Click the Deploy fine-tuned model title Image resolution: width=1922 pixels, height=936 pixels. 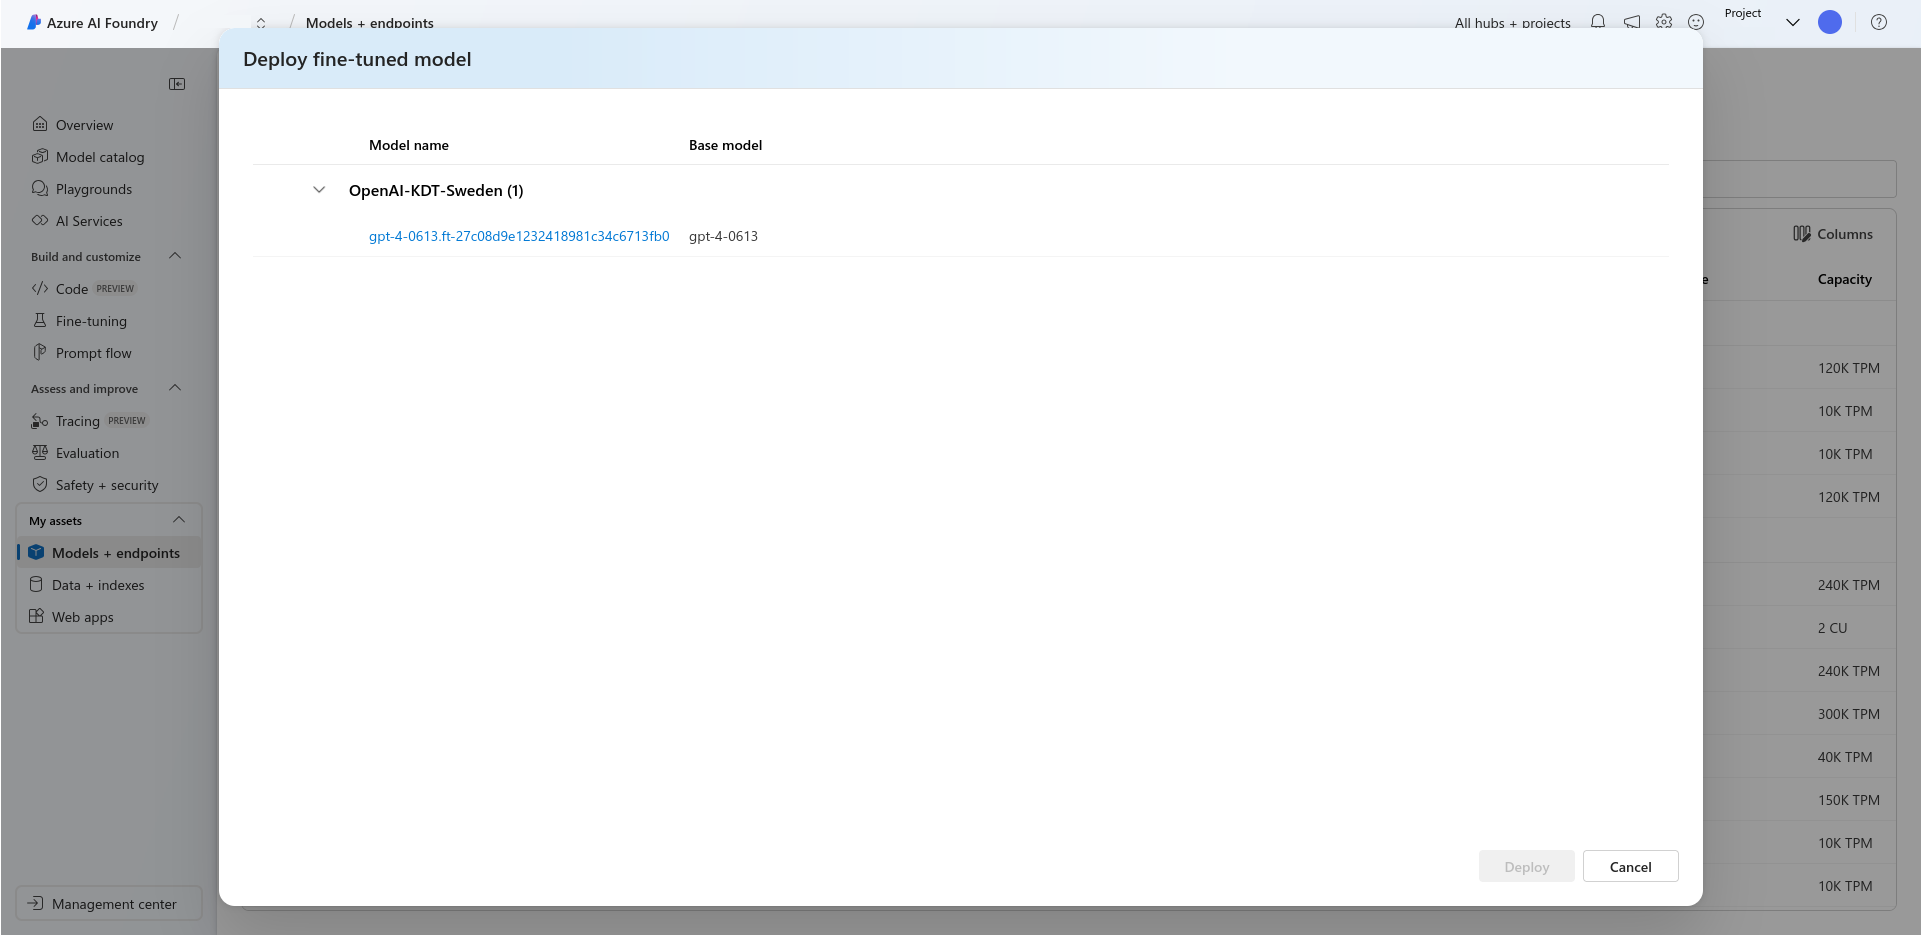357,59
